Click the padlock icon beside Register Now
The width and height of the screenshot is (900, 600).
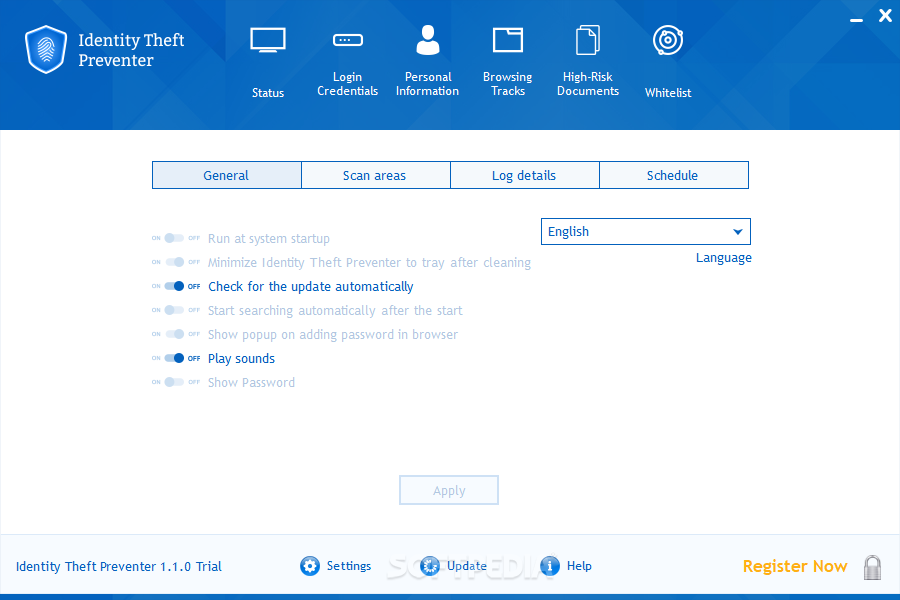click(872, 567)
